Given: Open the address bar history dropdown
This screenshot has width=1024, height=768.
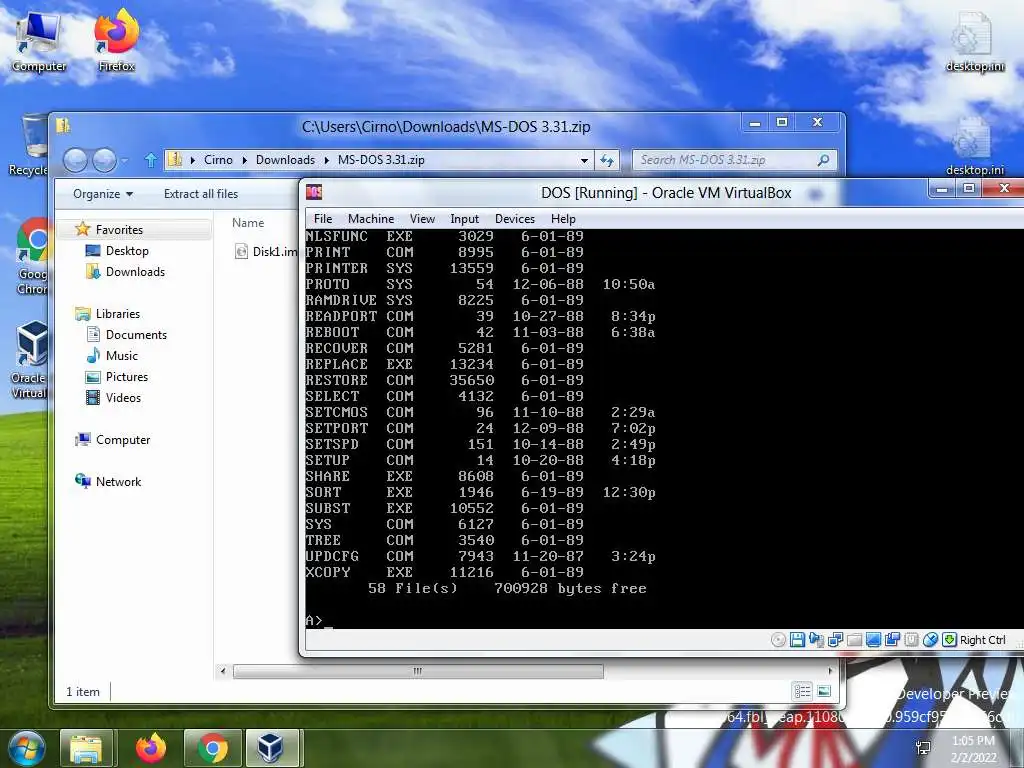Looking at the screenshot, I should (584, 160).
